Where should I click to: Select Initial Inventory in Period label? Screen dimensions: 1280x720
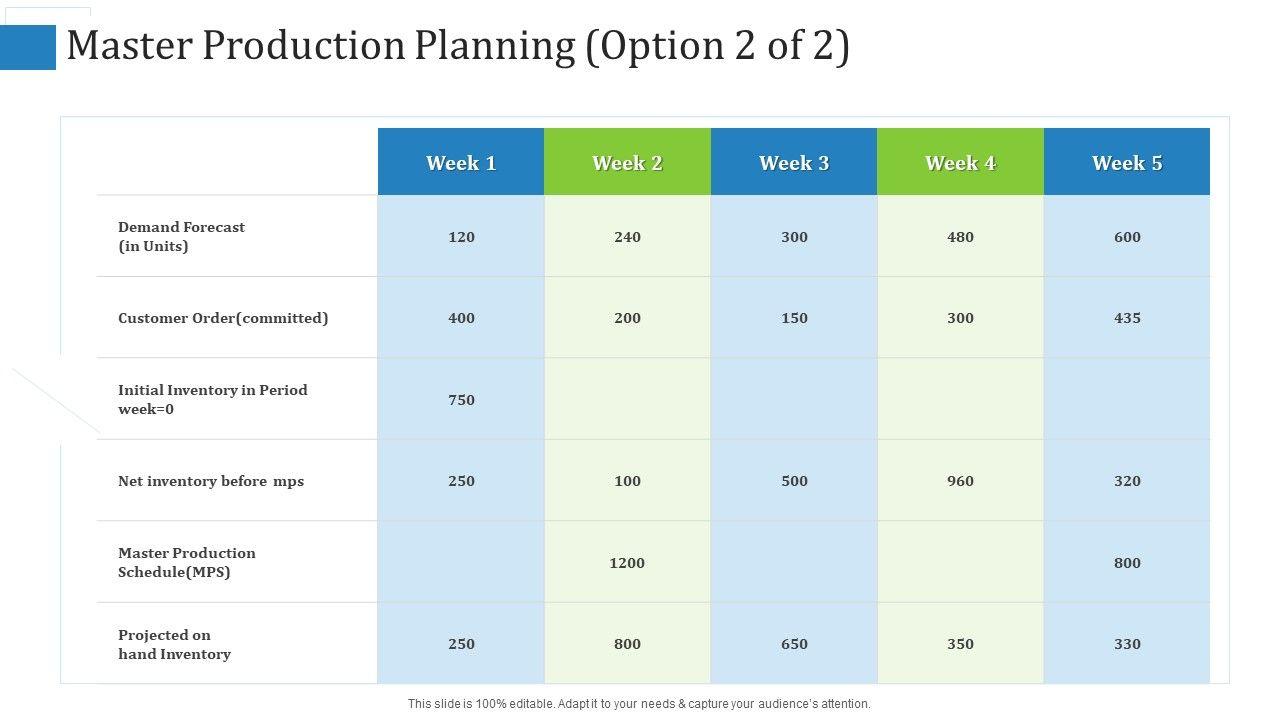point(212,400)
